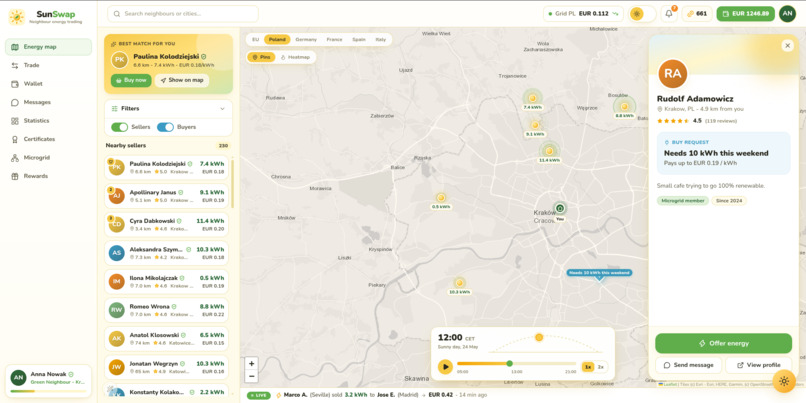Select seller Cyra Dabkowski in list
This screenshot has height=403, width=806.
(x=167, y=225)
